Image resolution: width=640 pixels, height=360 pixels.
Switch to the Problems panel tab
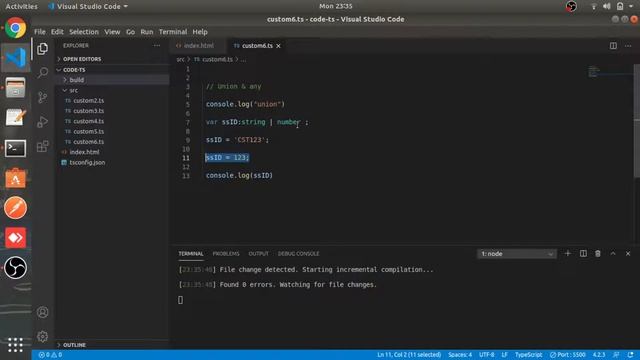pyautogui.click(x=226, y=254)
